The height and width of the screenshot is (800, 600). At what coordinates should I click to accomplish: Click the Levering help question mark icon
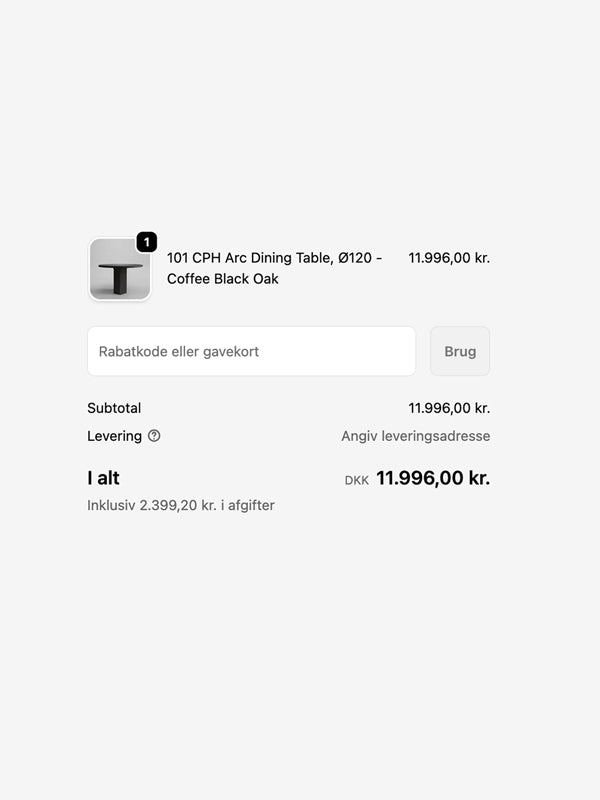[x=154, y=436]
